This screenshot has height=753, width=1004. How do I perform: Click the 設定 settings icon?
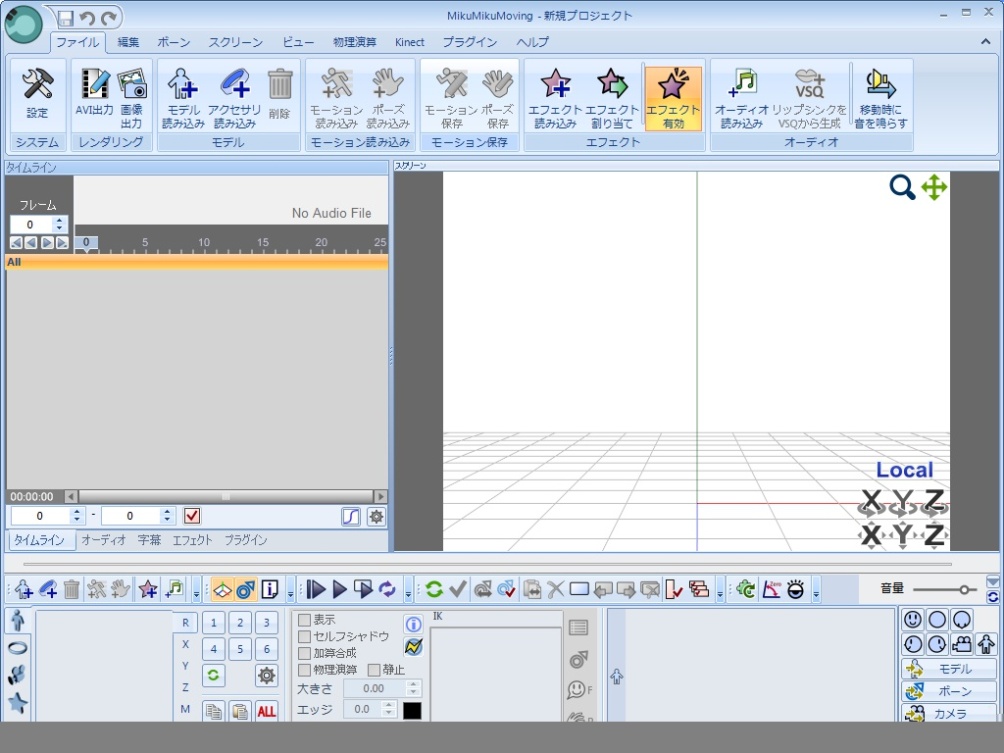tap(37, 95)
